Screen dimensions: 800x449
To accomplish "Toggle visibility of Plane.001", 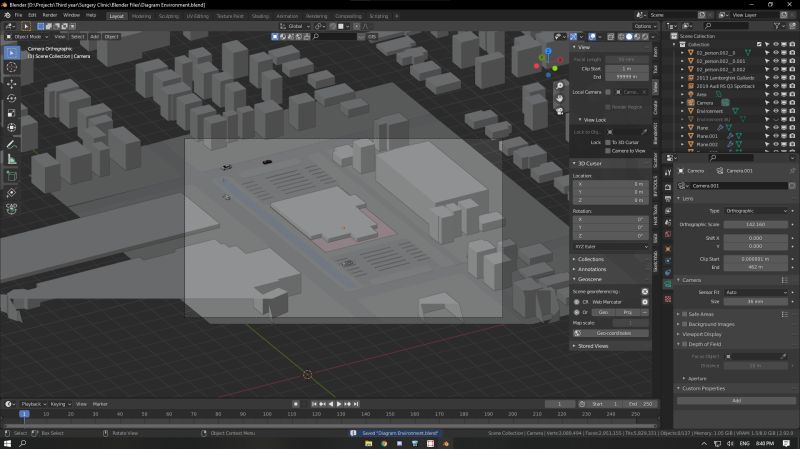I will [x=776, y=136].
